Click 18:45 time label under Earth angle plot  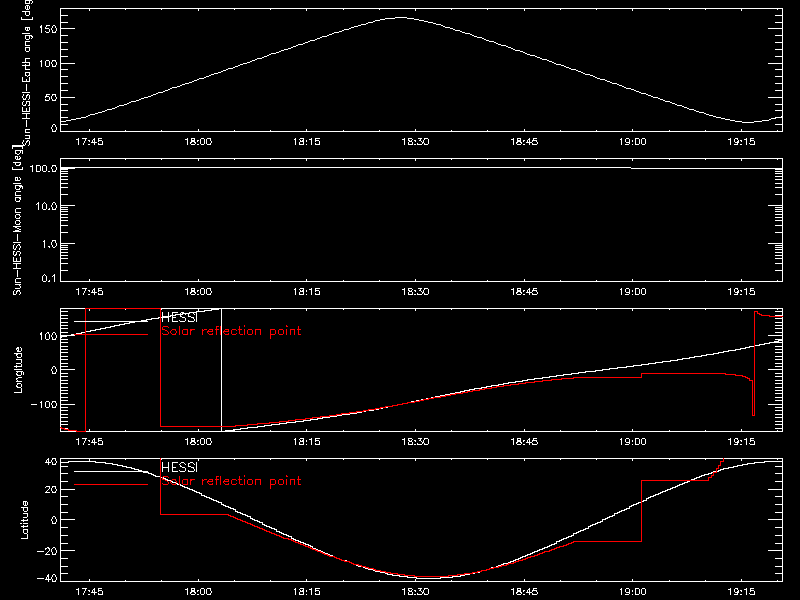click(524, 142)
